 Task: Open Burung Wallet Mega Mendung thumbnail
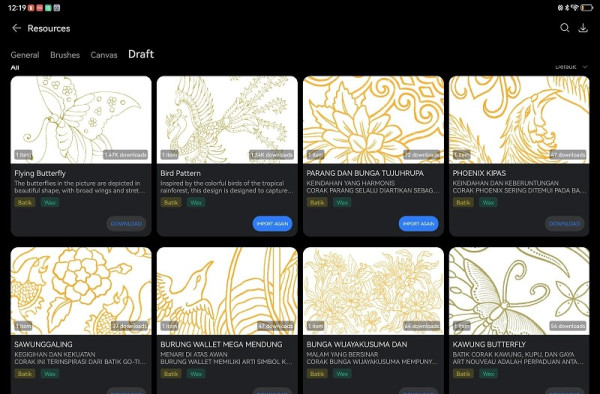227,291
